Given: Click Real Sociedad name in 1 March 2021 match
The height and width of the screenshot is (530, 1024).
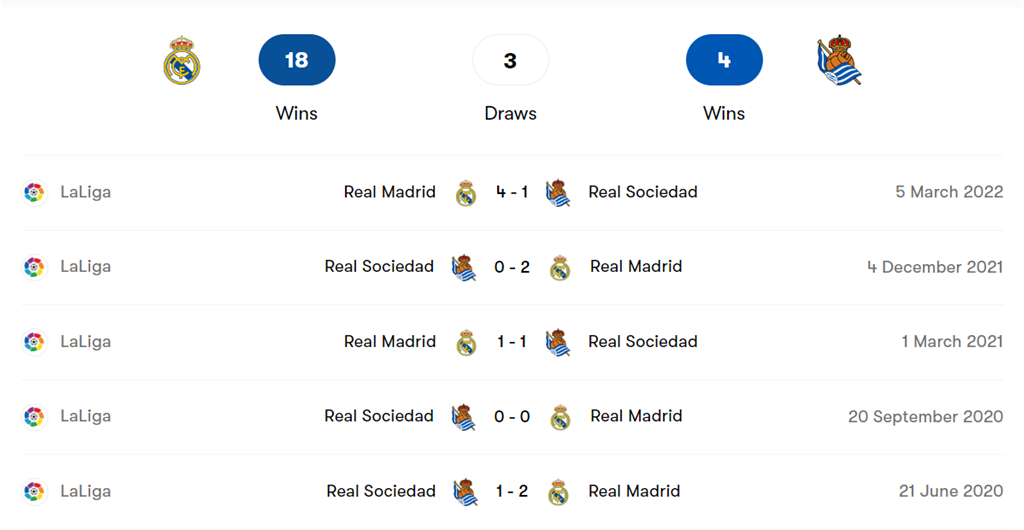Looking at the screenshot, I should (x=643, y=341).
